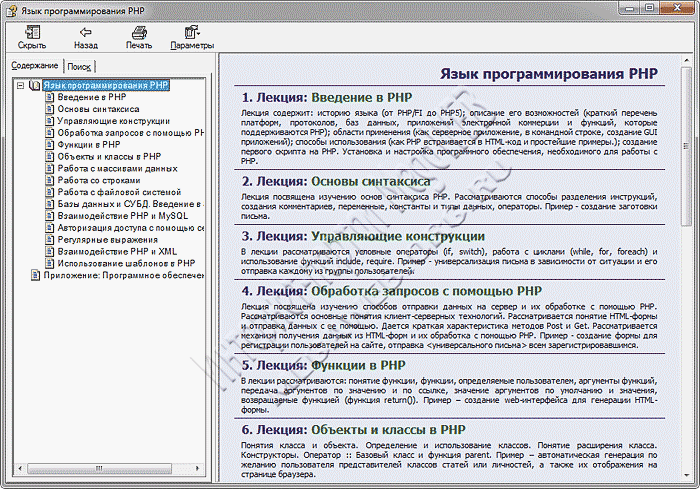
Task: Click the page title Язык программирования PHP
Action: point(549,74)
